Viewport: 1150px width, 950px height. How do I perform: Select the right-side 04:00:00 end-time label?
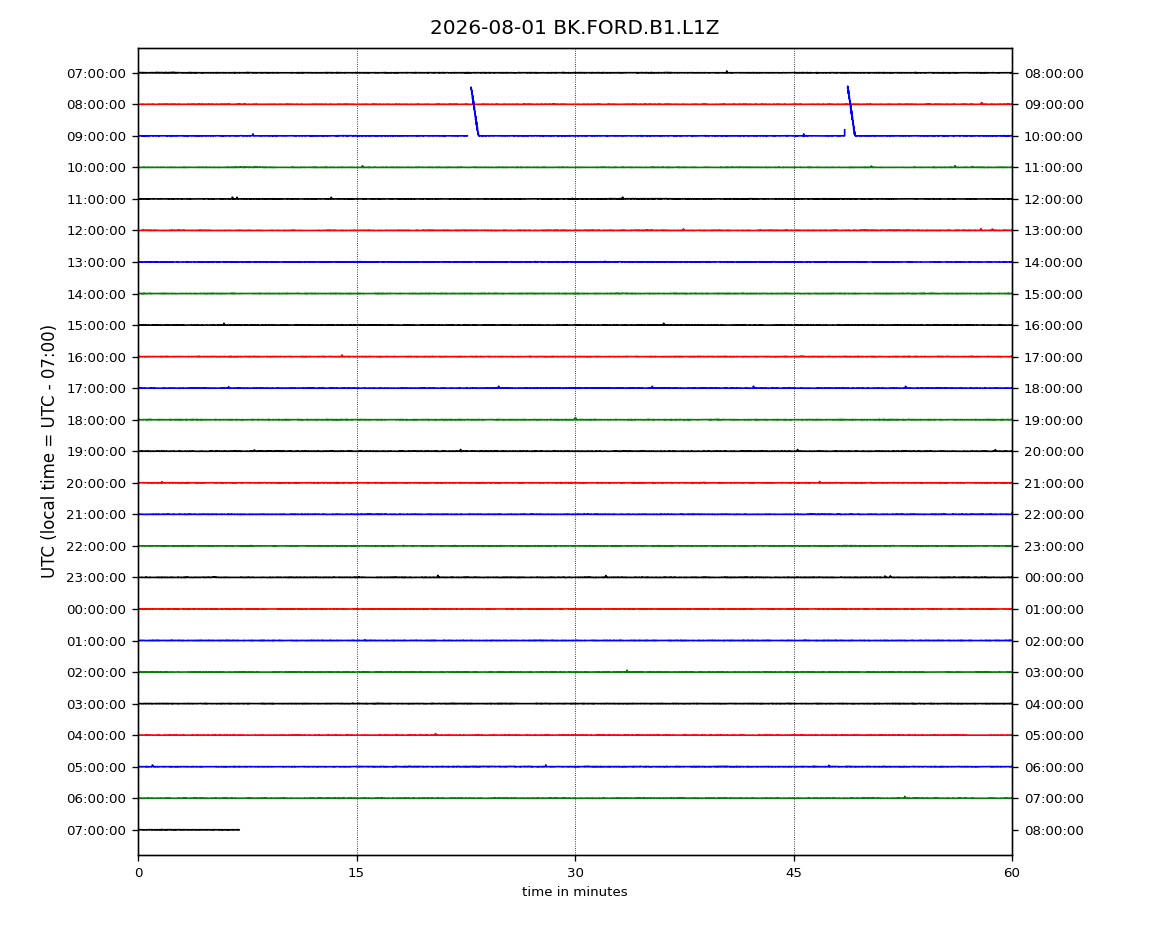1053,704
